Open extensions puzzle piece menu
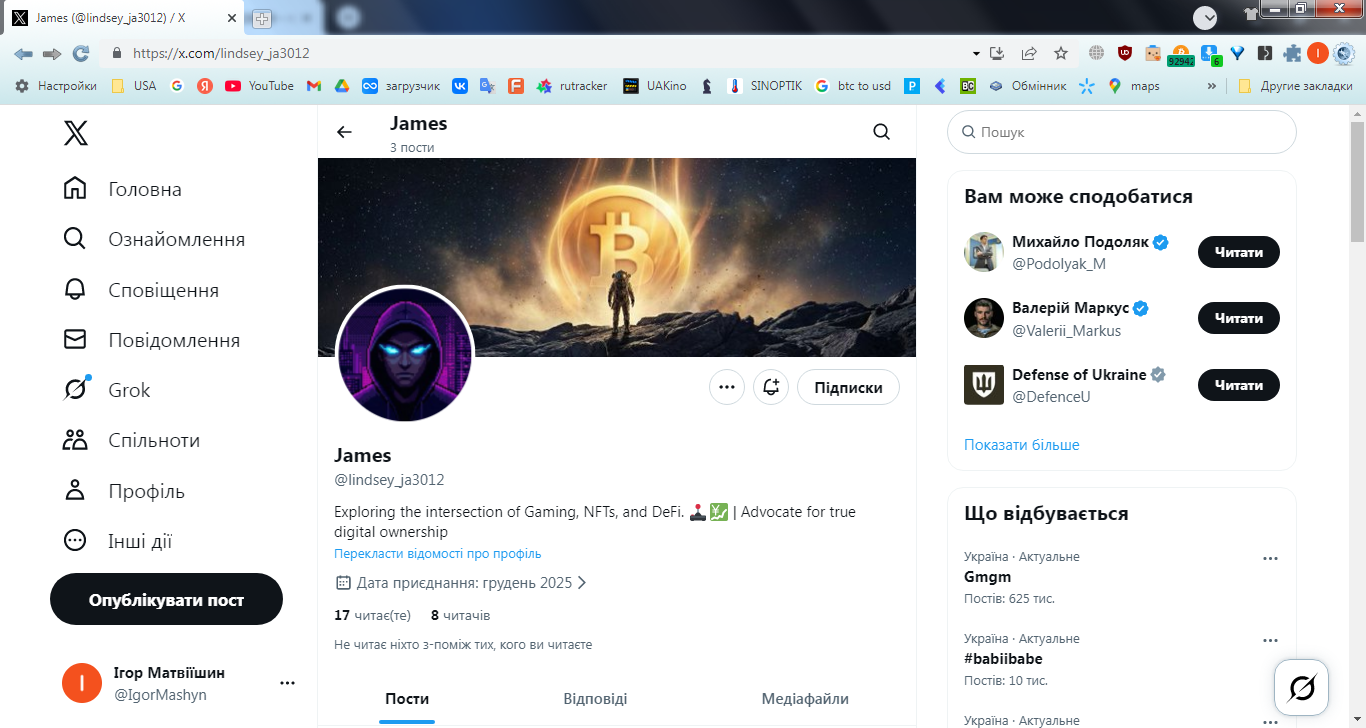Image resolution: width=1366 pixels, height=728 pixels. tap(1292, 53)
